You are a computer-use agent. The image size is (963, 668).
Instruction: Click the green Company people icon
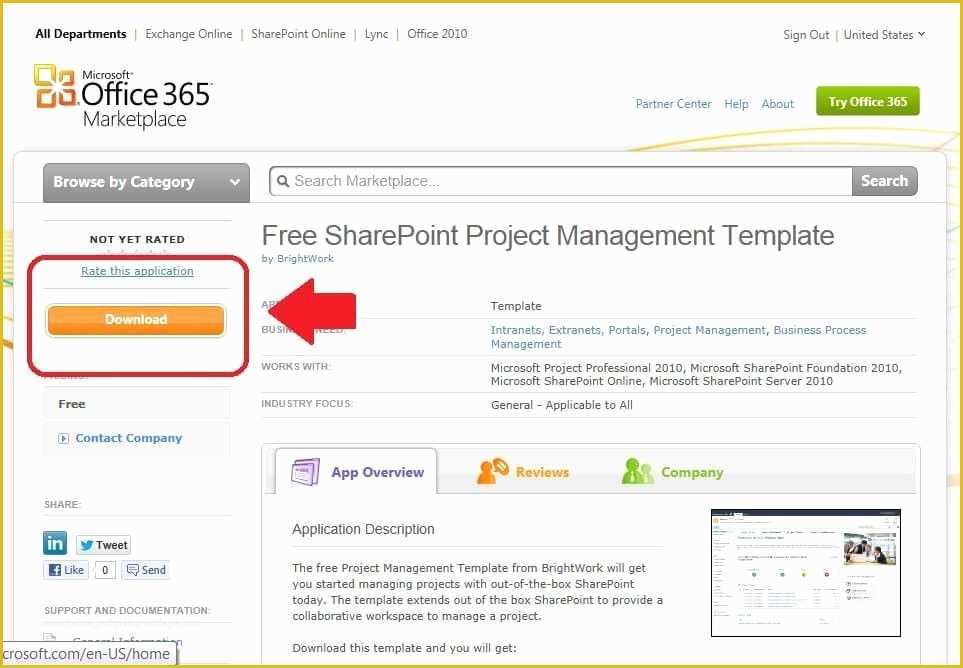coord(637,471)
